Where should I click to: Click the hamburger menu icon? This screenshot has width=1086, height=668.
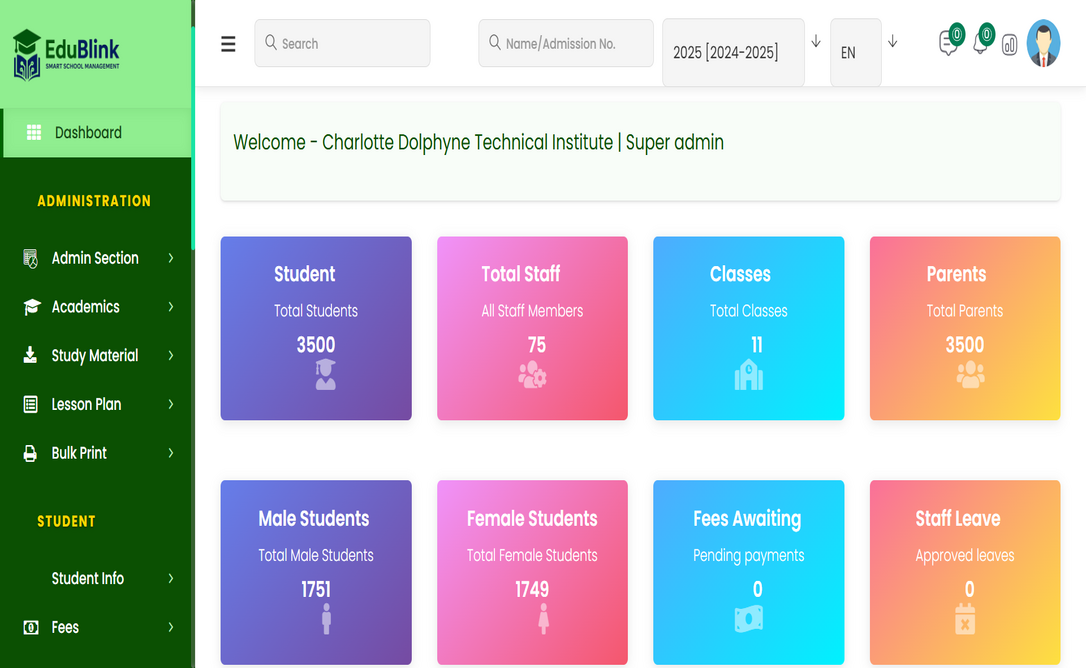click(x=228, y=44)
